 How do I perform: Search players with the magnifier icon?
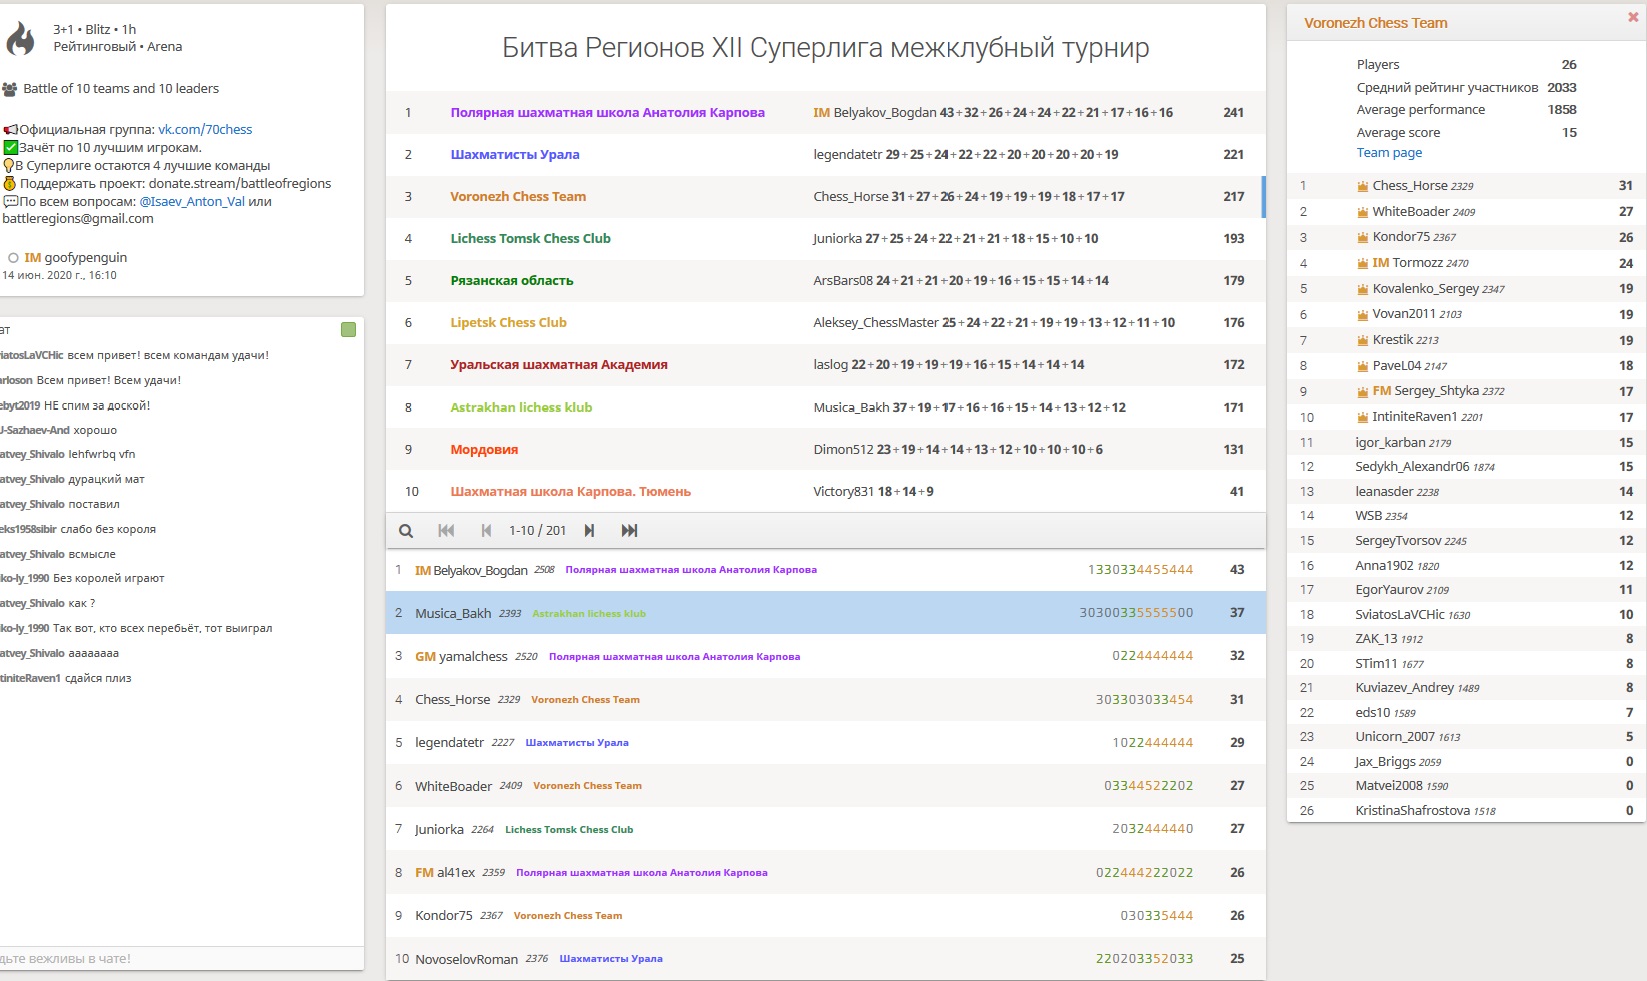click(406, 531)
